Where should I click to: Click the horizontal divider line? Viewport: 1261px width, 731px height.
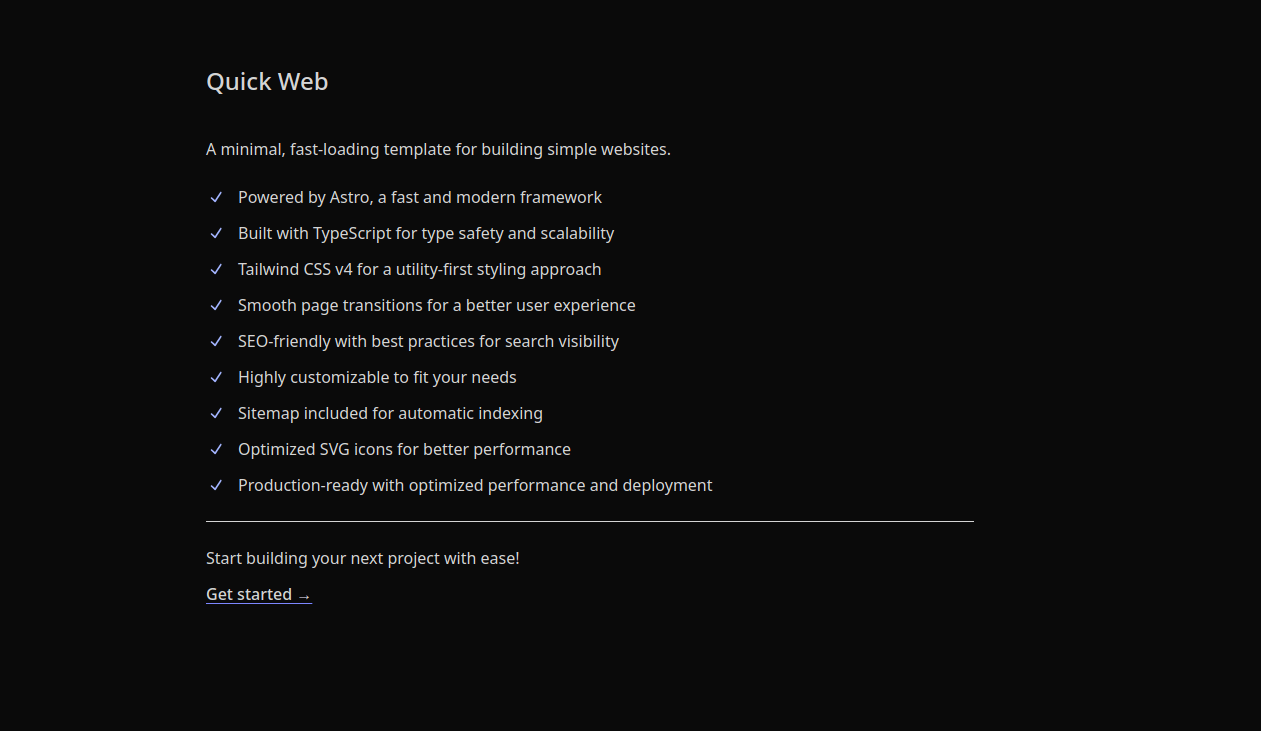590,521
